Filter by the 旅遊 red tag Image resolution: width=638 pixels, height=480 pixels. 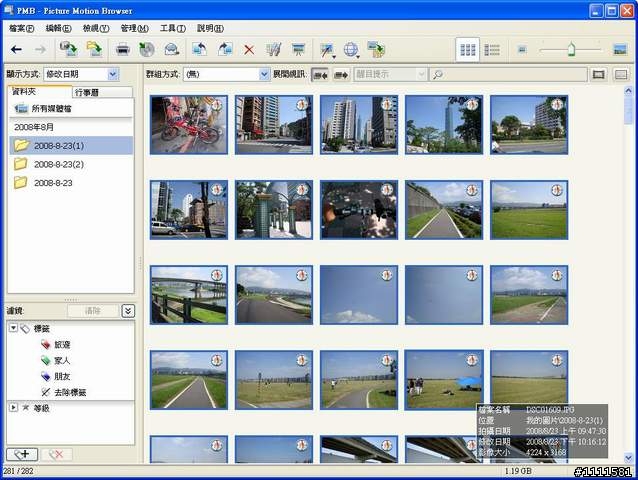[55, 345]
